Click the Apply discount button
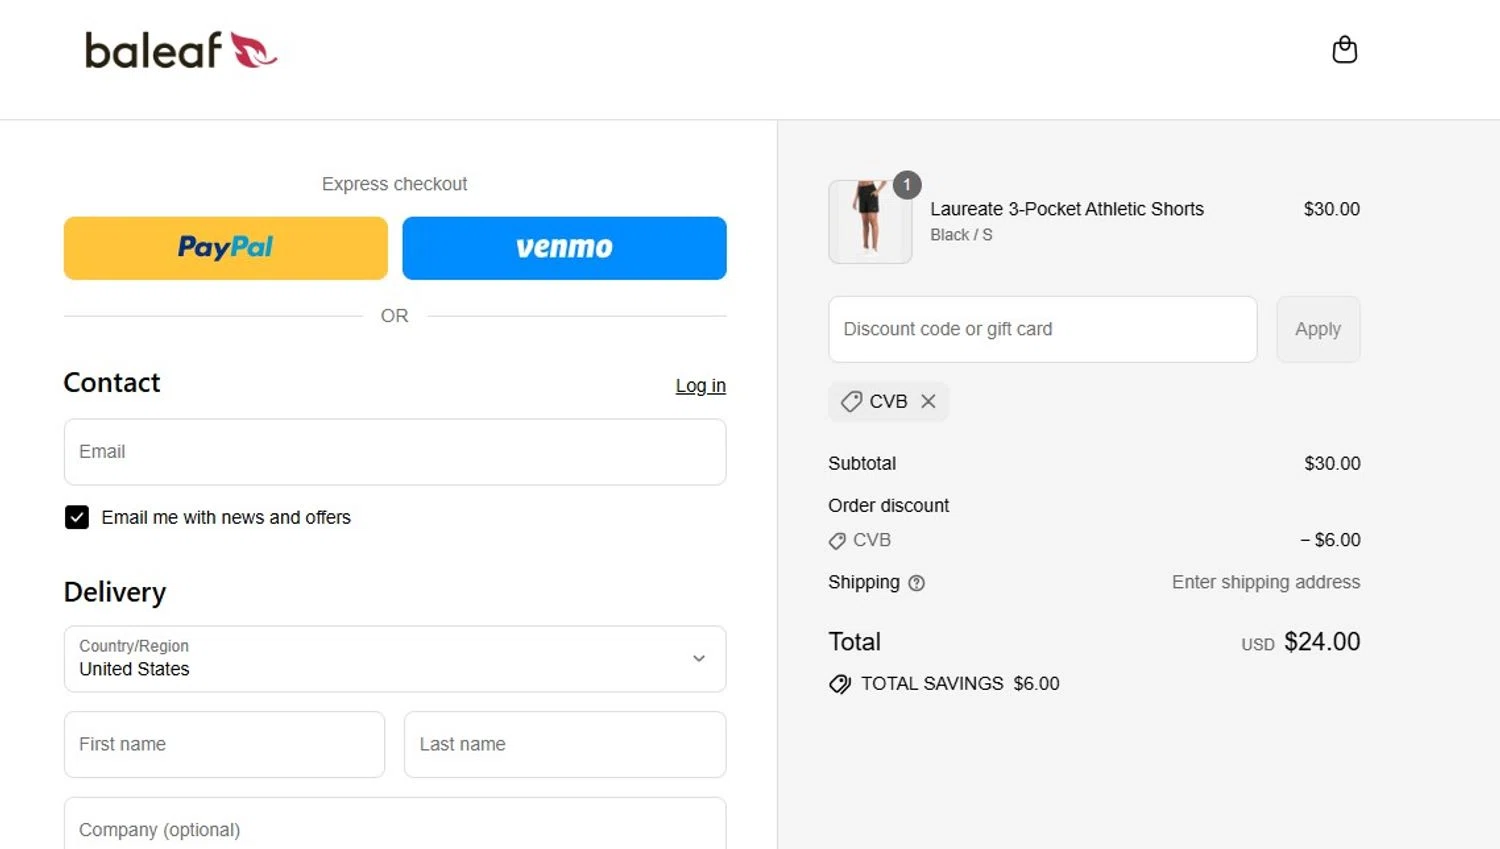1500x849 pixels. click(1318, 329)
